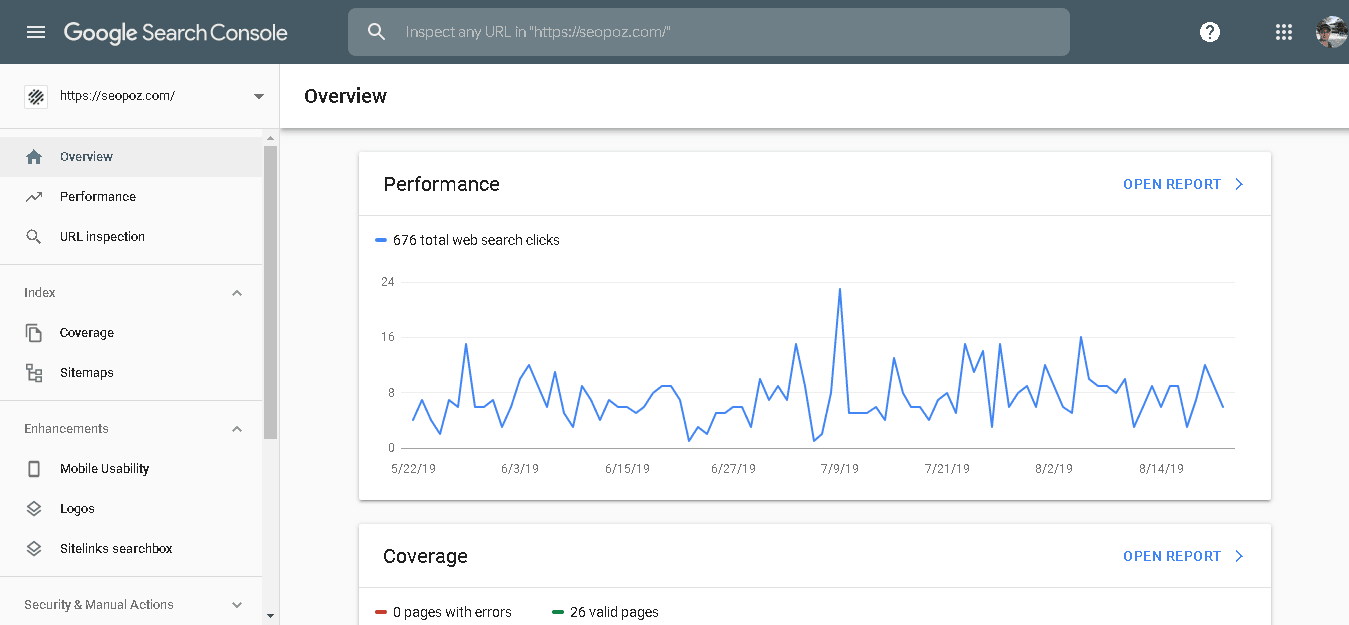Click the Help question mark icon

[1210, 32]
